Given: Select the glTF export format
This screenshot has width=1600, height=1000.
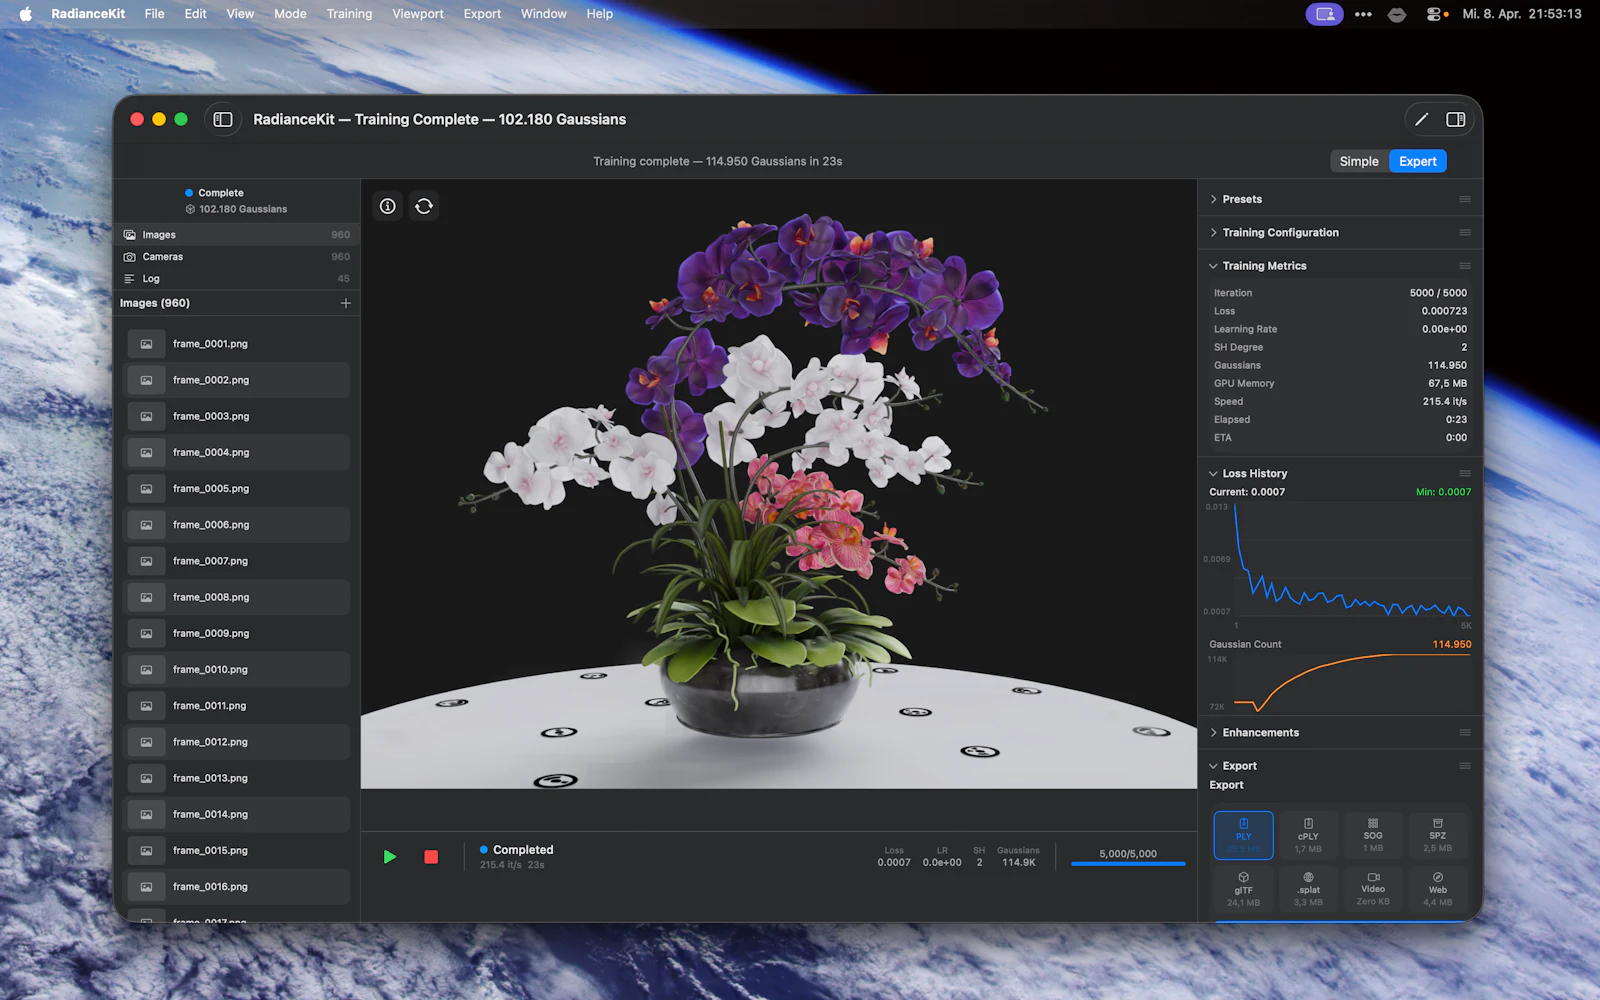Looking at the screenshot, I should click(x=1243, y=889).
